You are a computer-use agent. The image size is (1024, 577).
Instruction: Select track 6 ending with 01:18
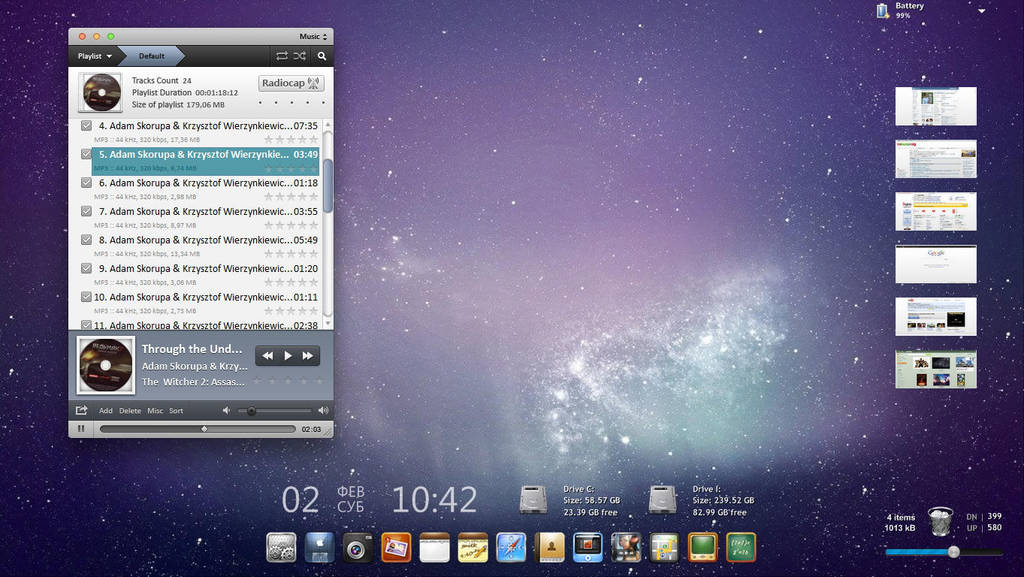[208, 189]
